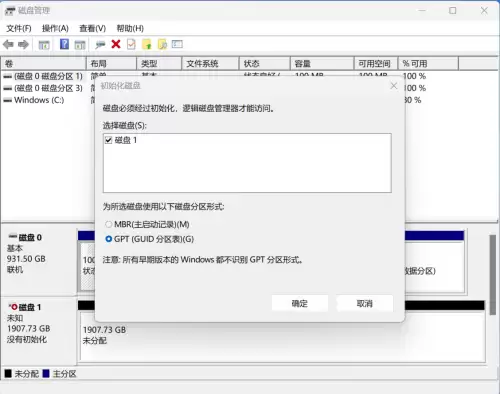Sort by the 可用空间 column header
Image resolution: width=500 pixels, height=394 pixels.
376,63
